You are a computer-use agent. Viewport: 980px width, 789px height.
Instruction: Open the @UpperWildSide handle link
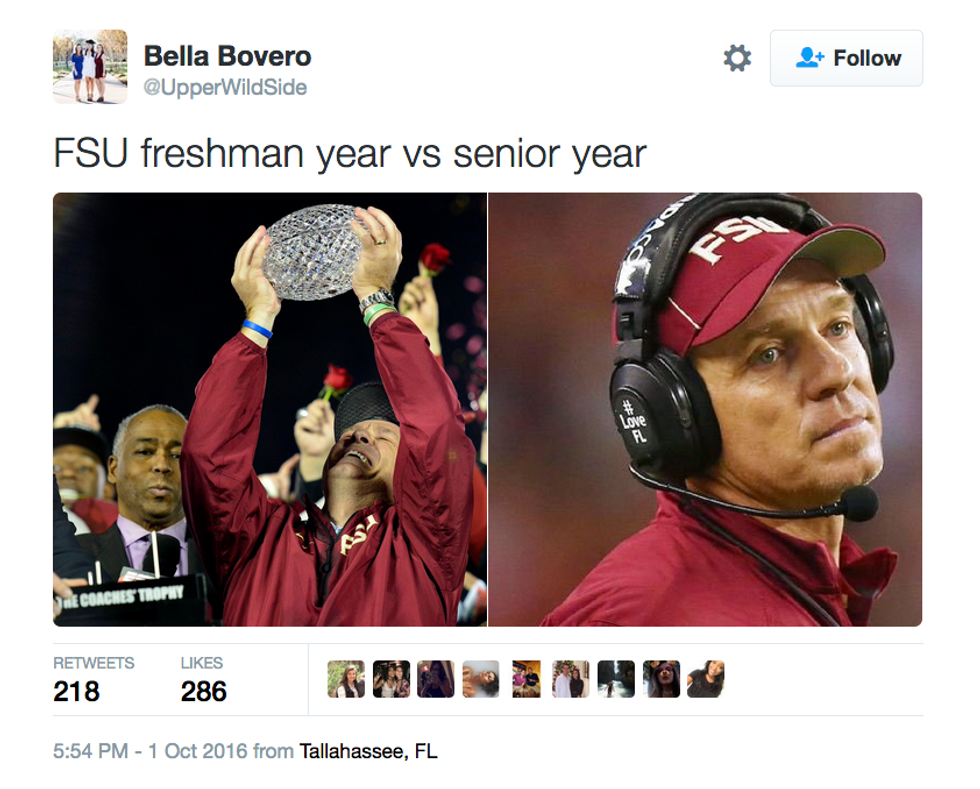[225, 88]
